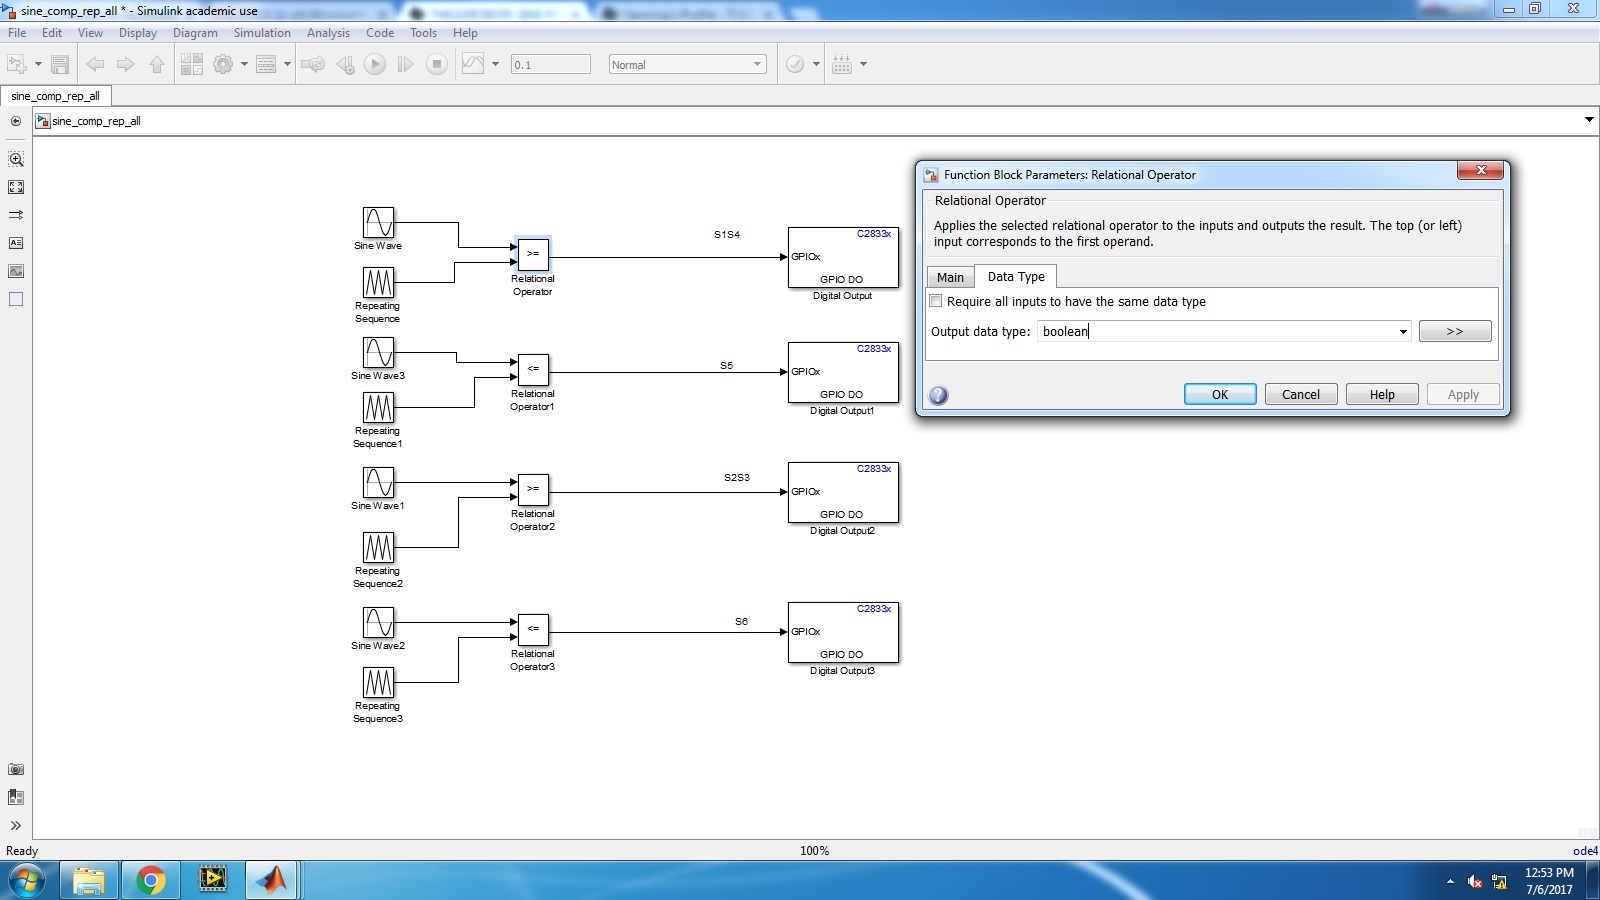
Task: Open the Output data type dropdown
Action: click(1403, 332)
